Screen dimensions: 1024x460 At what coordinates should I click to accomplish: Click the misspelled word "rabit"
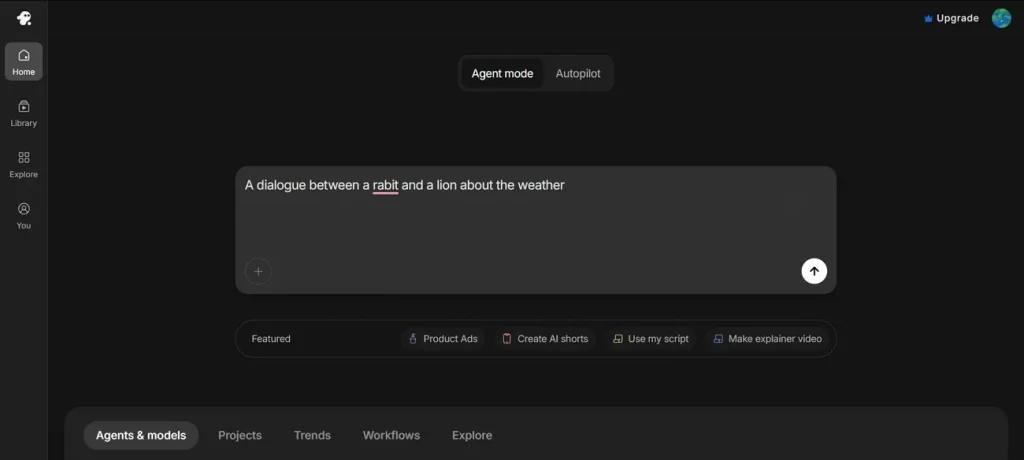[385, 186]
